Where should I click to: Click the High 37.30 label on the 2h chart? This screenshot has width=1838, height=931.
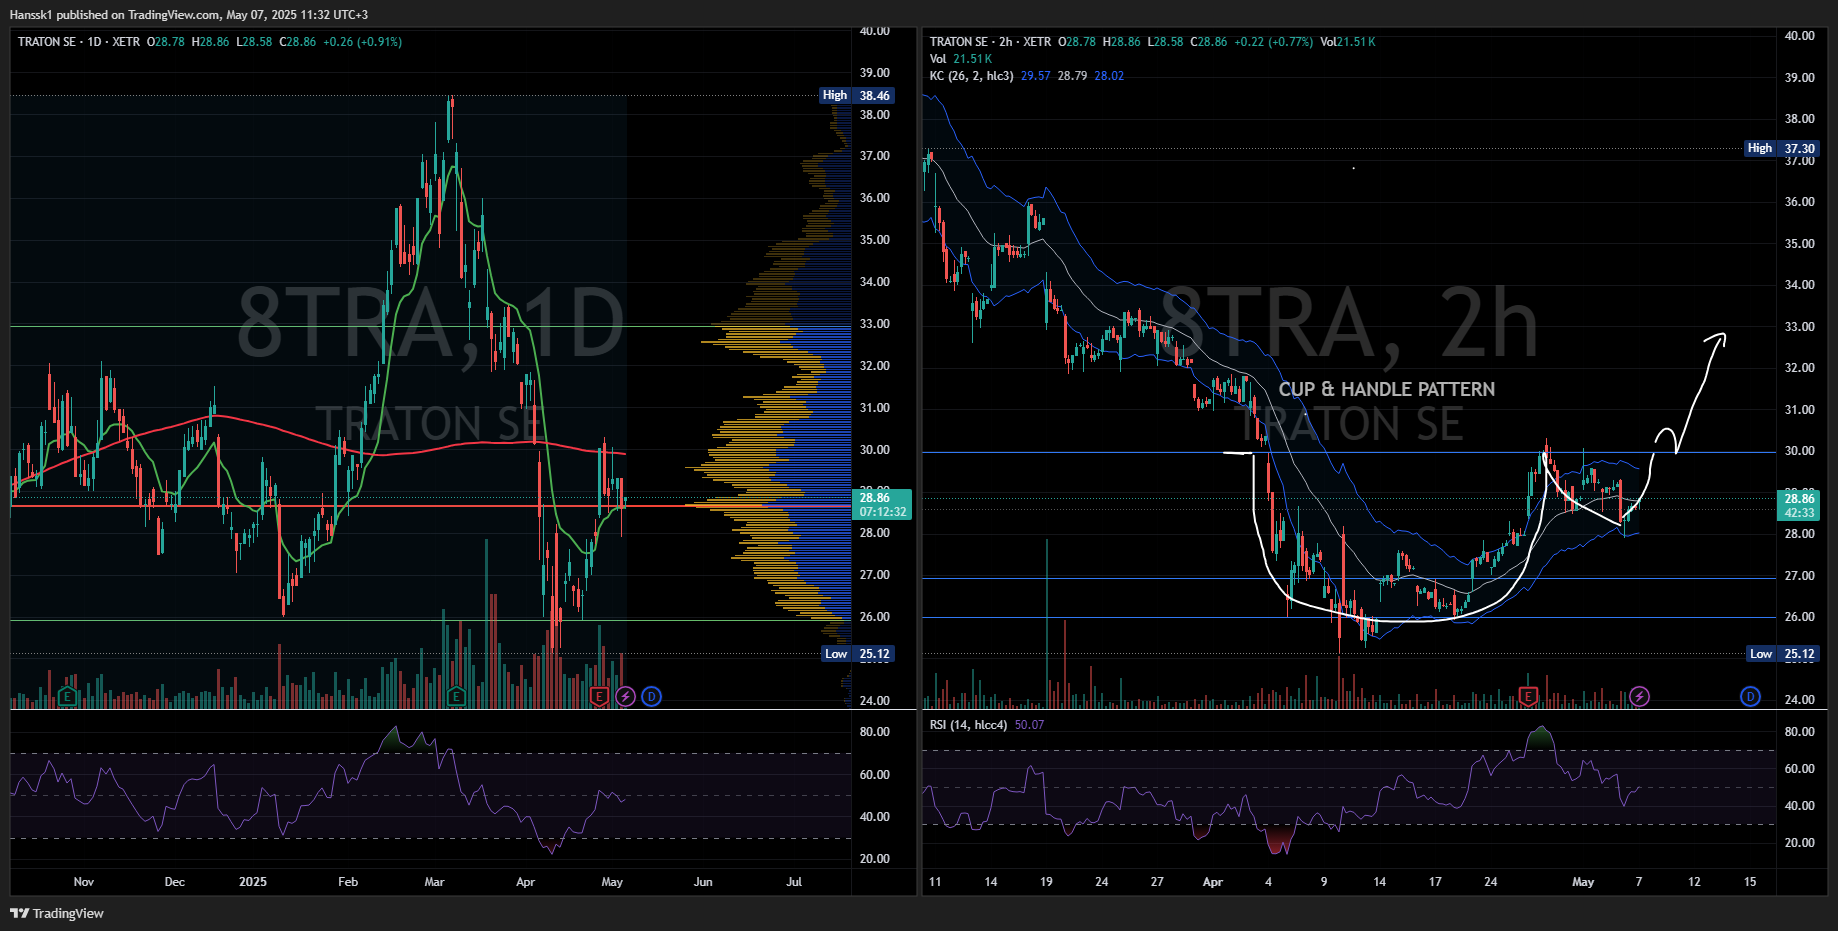click(1780, 148)
